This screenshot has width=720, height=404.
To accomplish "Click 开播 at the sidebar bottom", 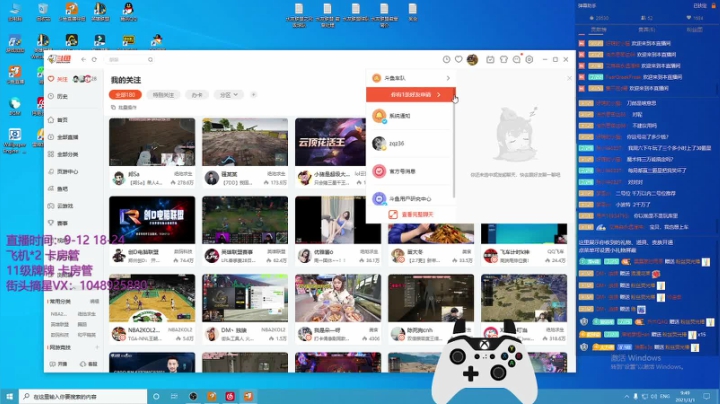I will click(x=59, y=364).
